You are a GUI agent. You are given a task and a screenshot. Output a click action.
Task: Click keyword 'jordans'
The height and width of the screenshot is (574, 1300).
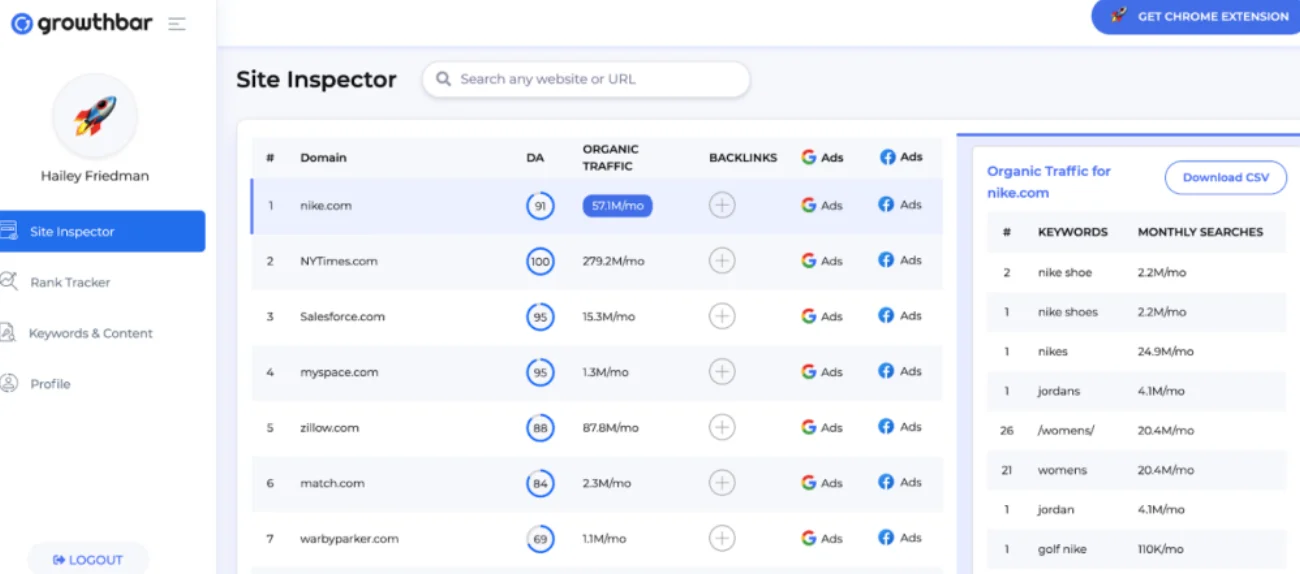1059,391
